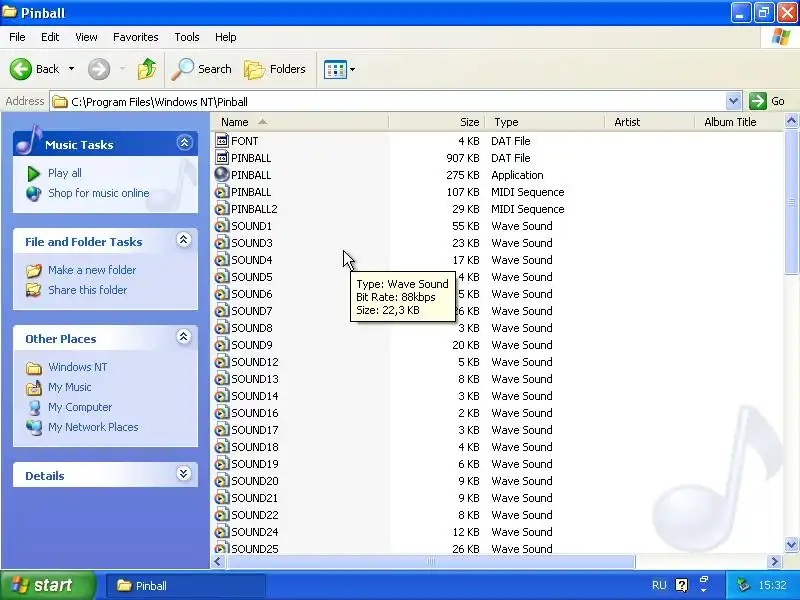Select the SOUND6 file icon
The height and width of the screenshot is (600, 800).
[x=221, y=294]
